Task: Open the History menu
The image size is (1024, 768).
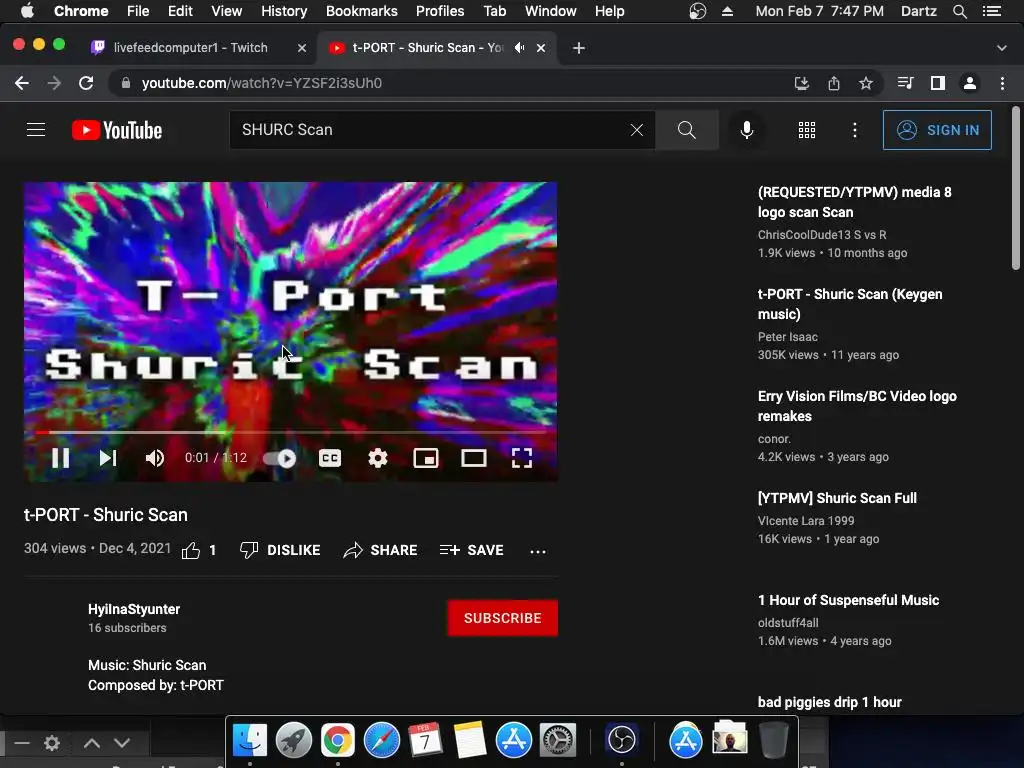Action: point(284,11)
